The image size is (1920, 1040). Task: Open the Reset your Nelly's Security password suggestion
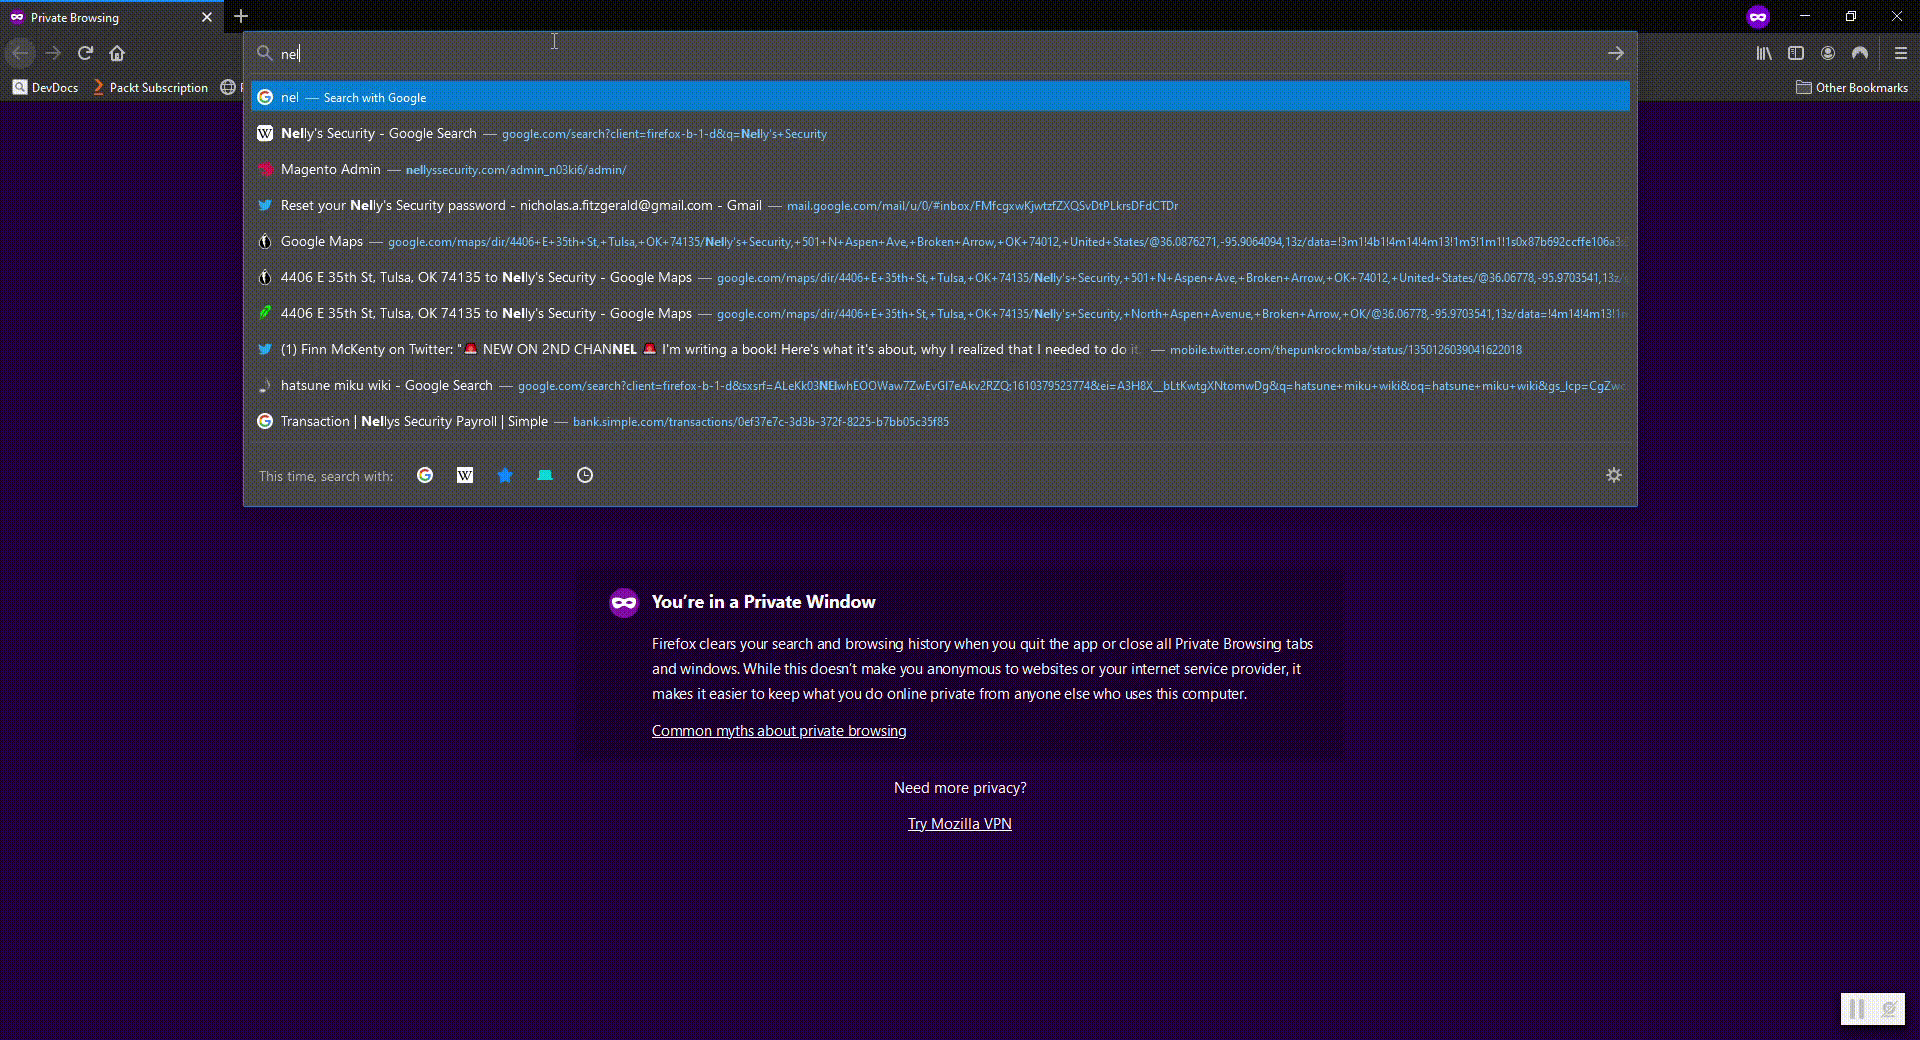pyautogui.click(x=940, y=205)
